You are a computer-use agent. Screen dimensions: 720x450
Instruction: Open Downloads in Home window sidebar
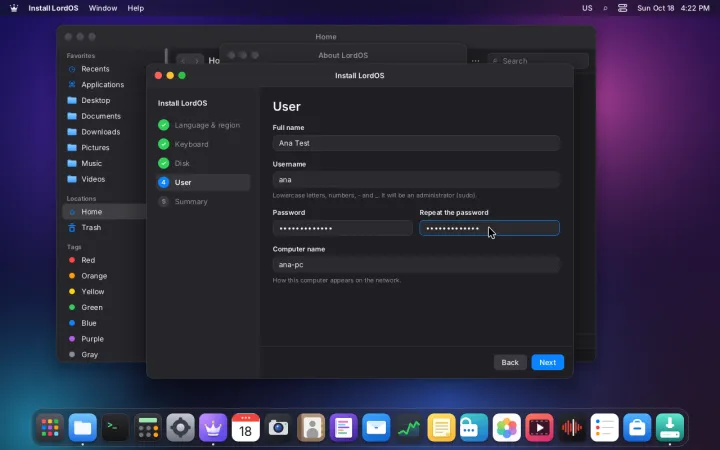tap(104, 132)
